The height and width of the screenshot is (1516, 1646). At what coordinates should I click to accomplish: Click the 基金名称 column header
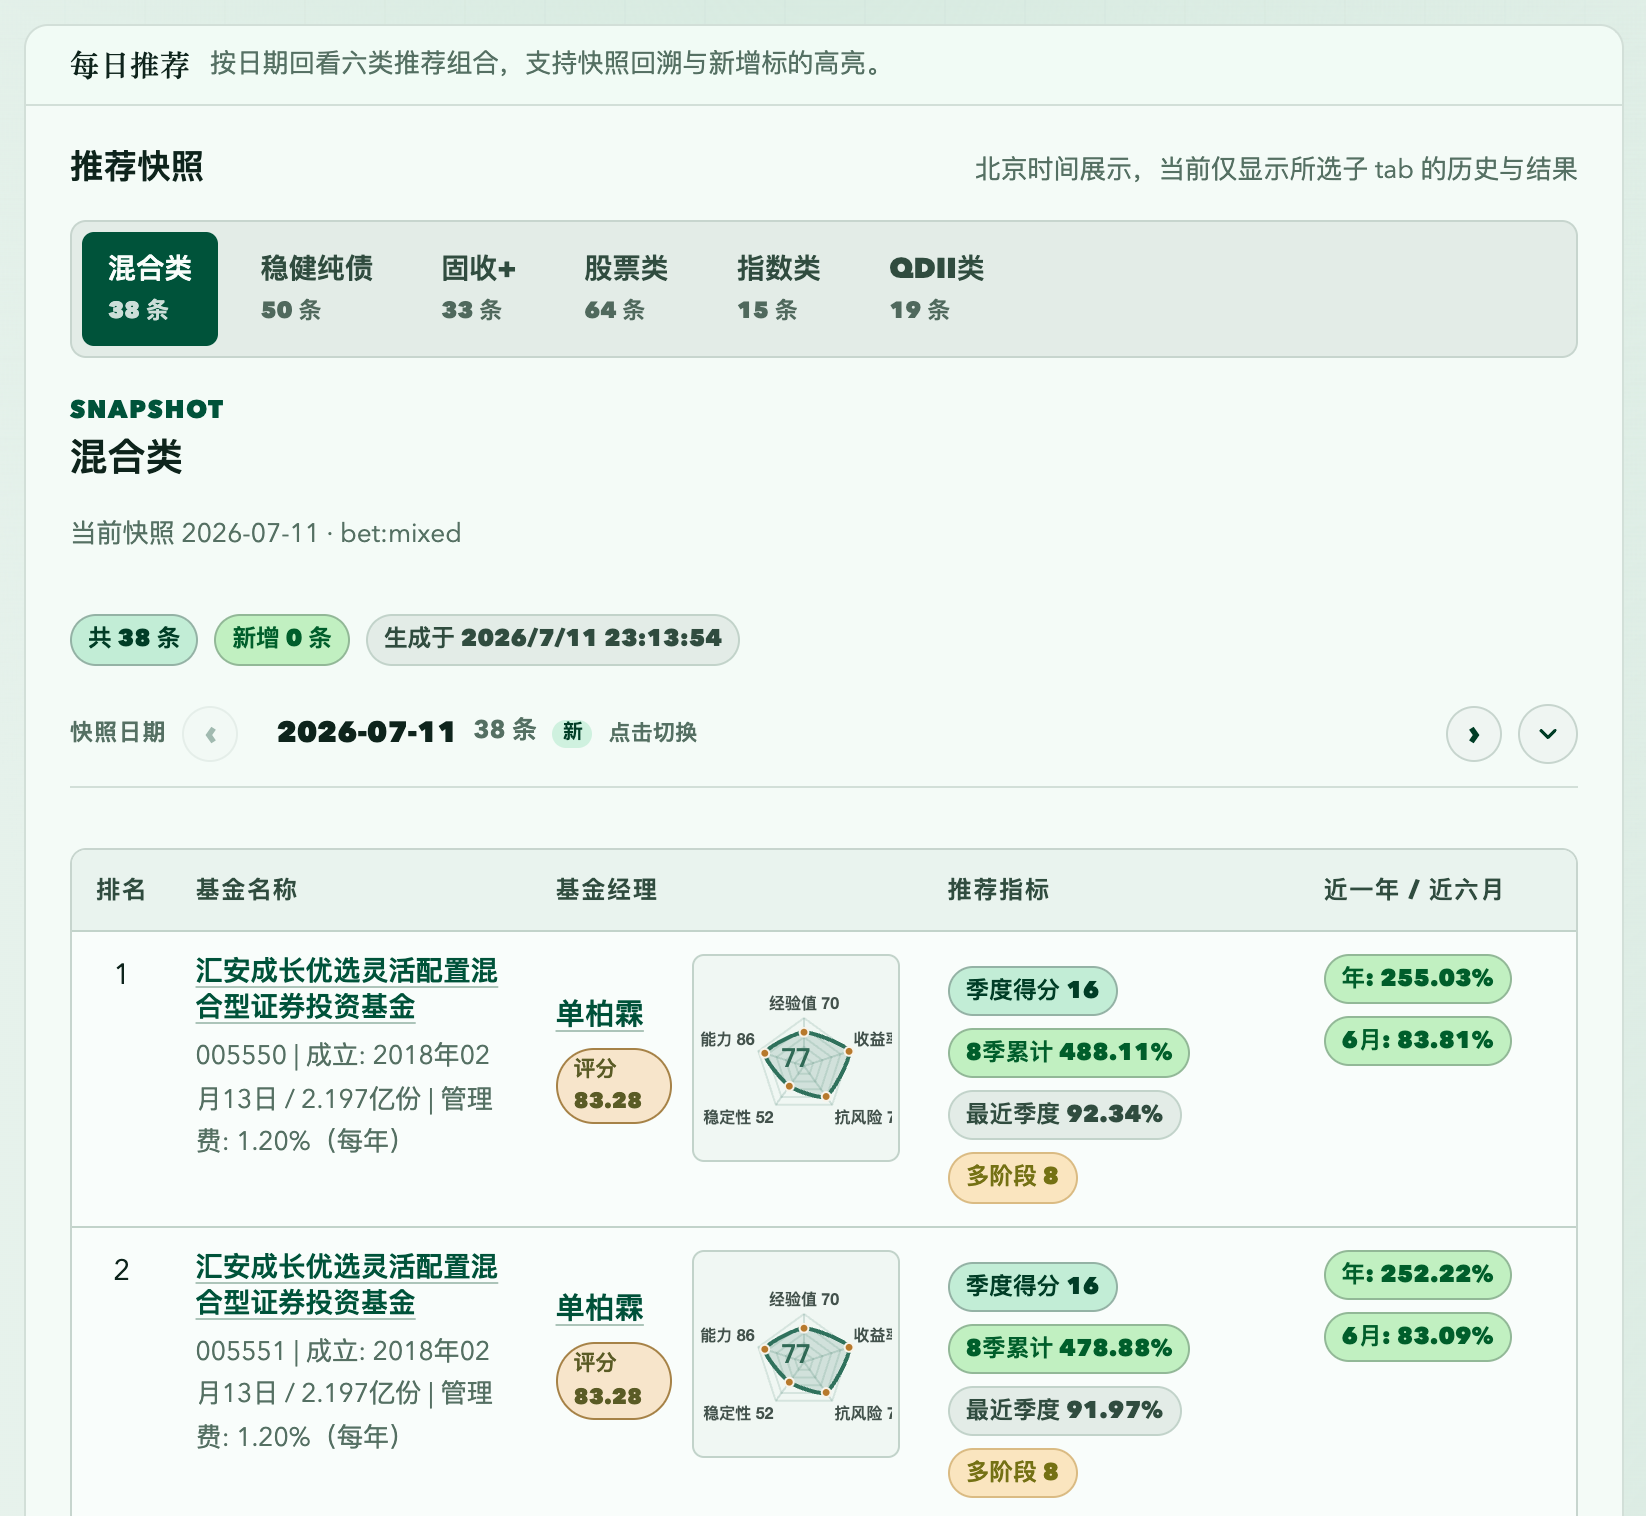click(x=246, y=890)
